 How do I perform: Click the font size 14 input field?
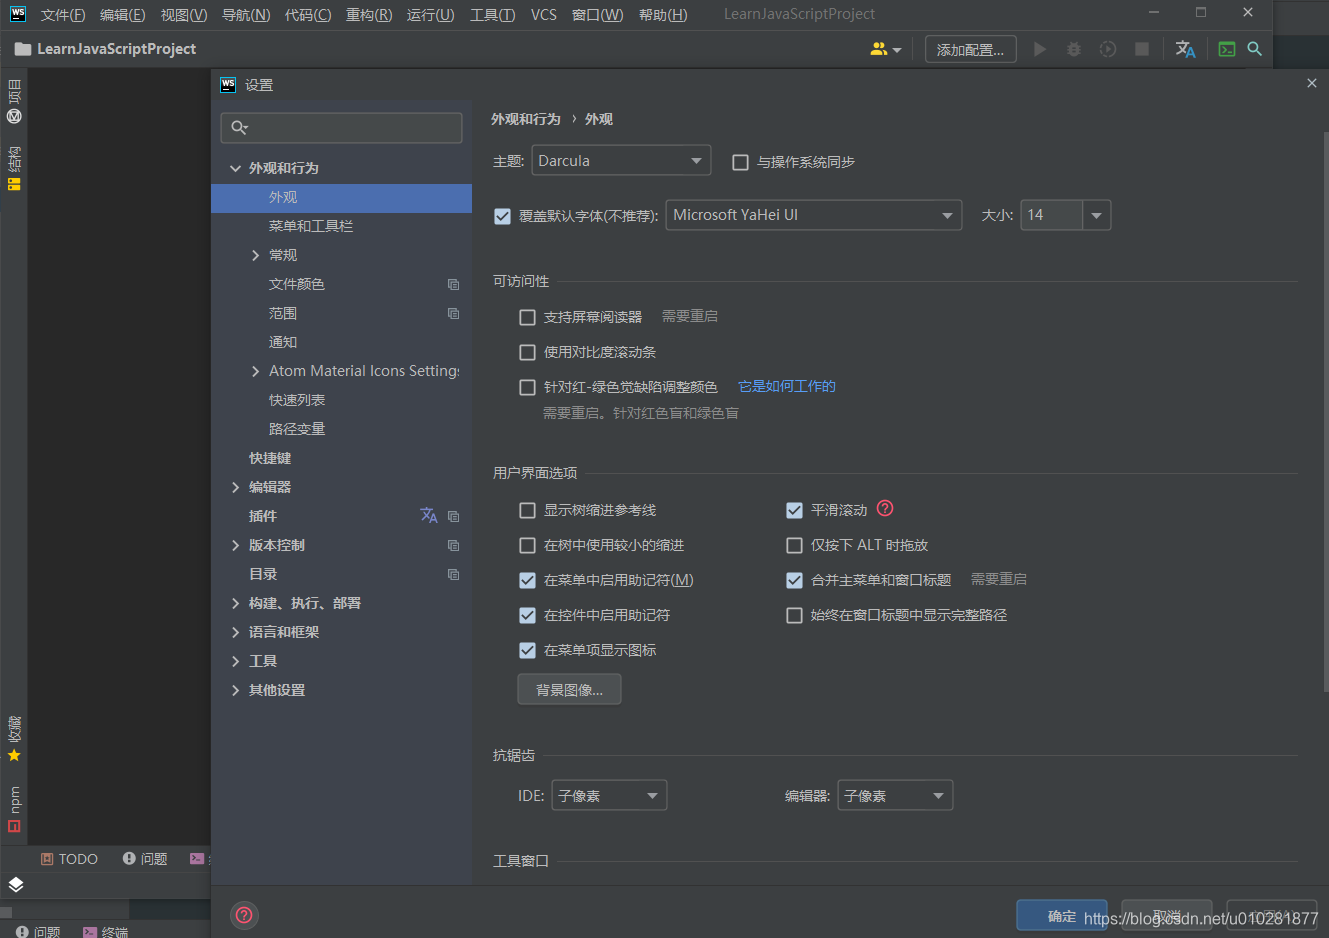(1051, 215)
